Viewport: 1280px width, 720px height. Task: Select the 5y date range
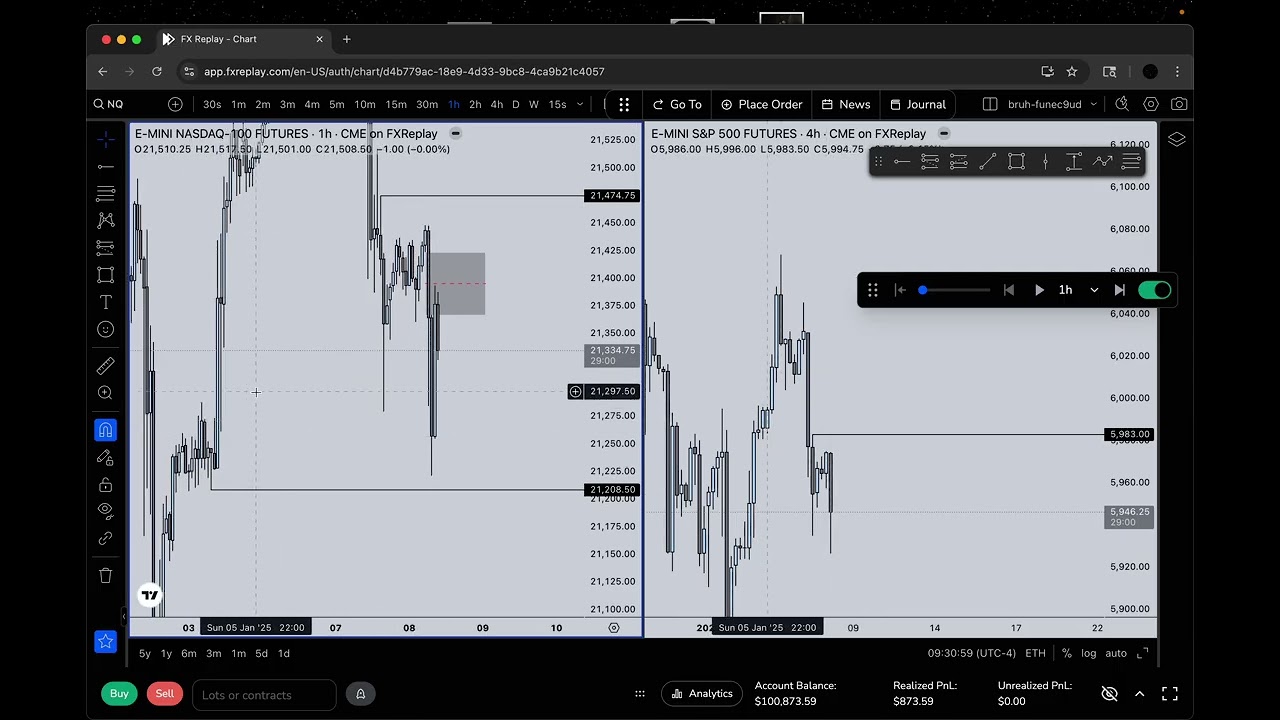145,653
